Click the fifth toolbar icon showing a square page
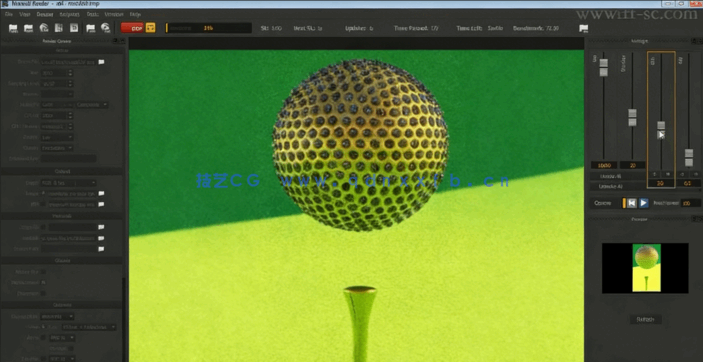Image resolution: width=703 pixels, height=362 pixels. [74, 28]
